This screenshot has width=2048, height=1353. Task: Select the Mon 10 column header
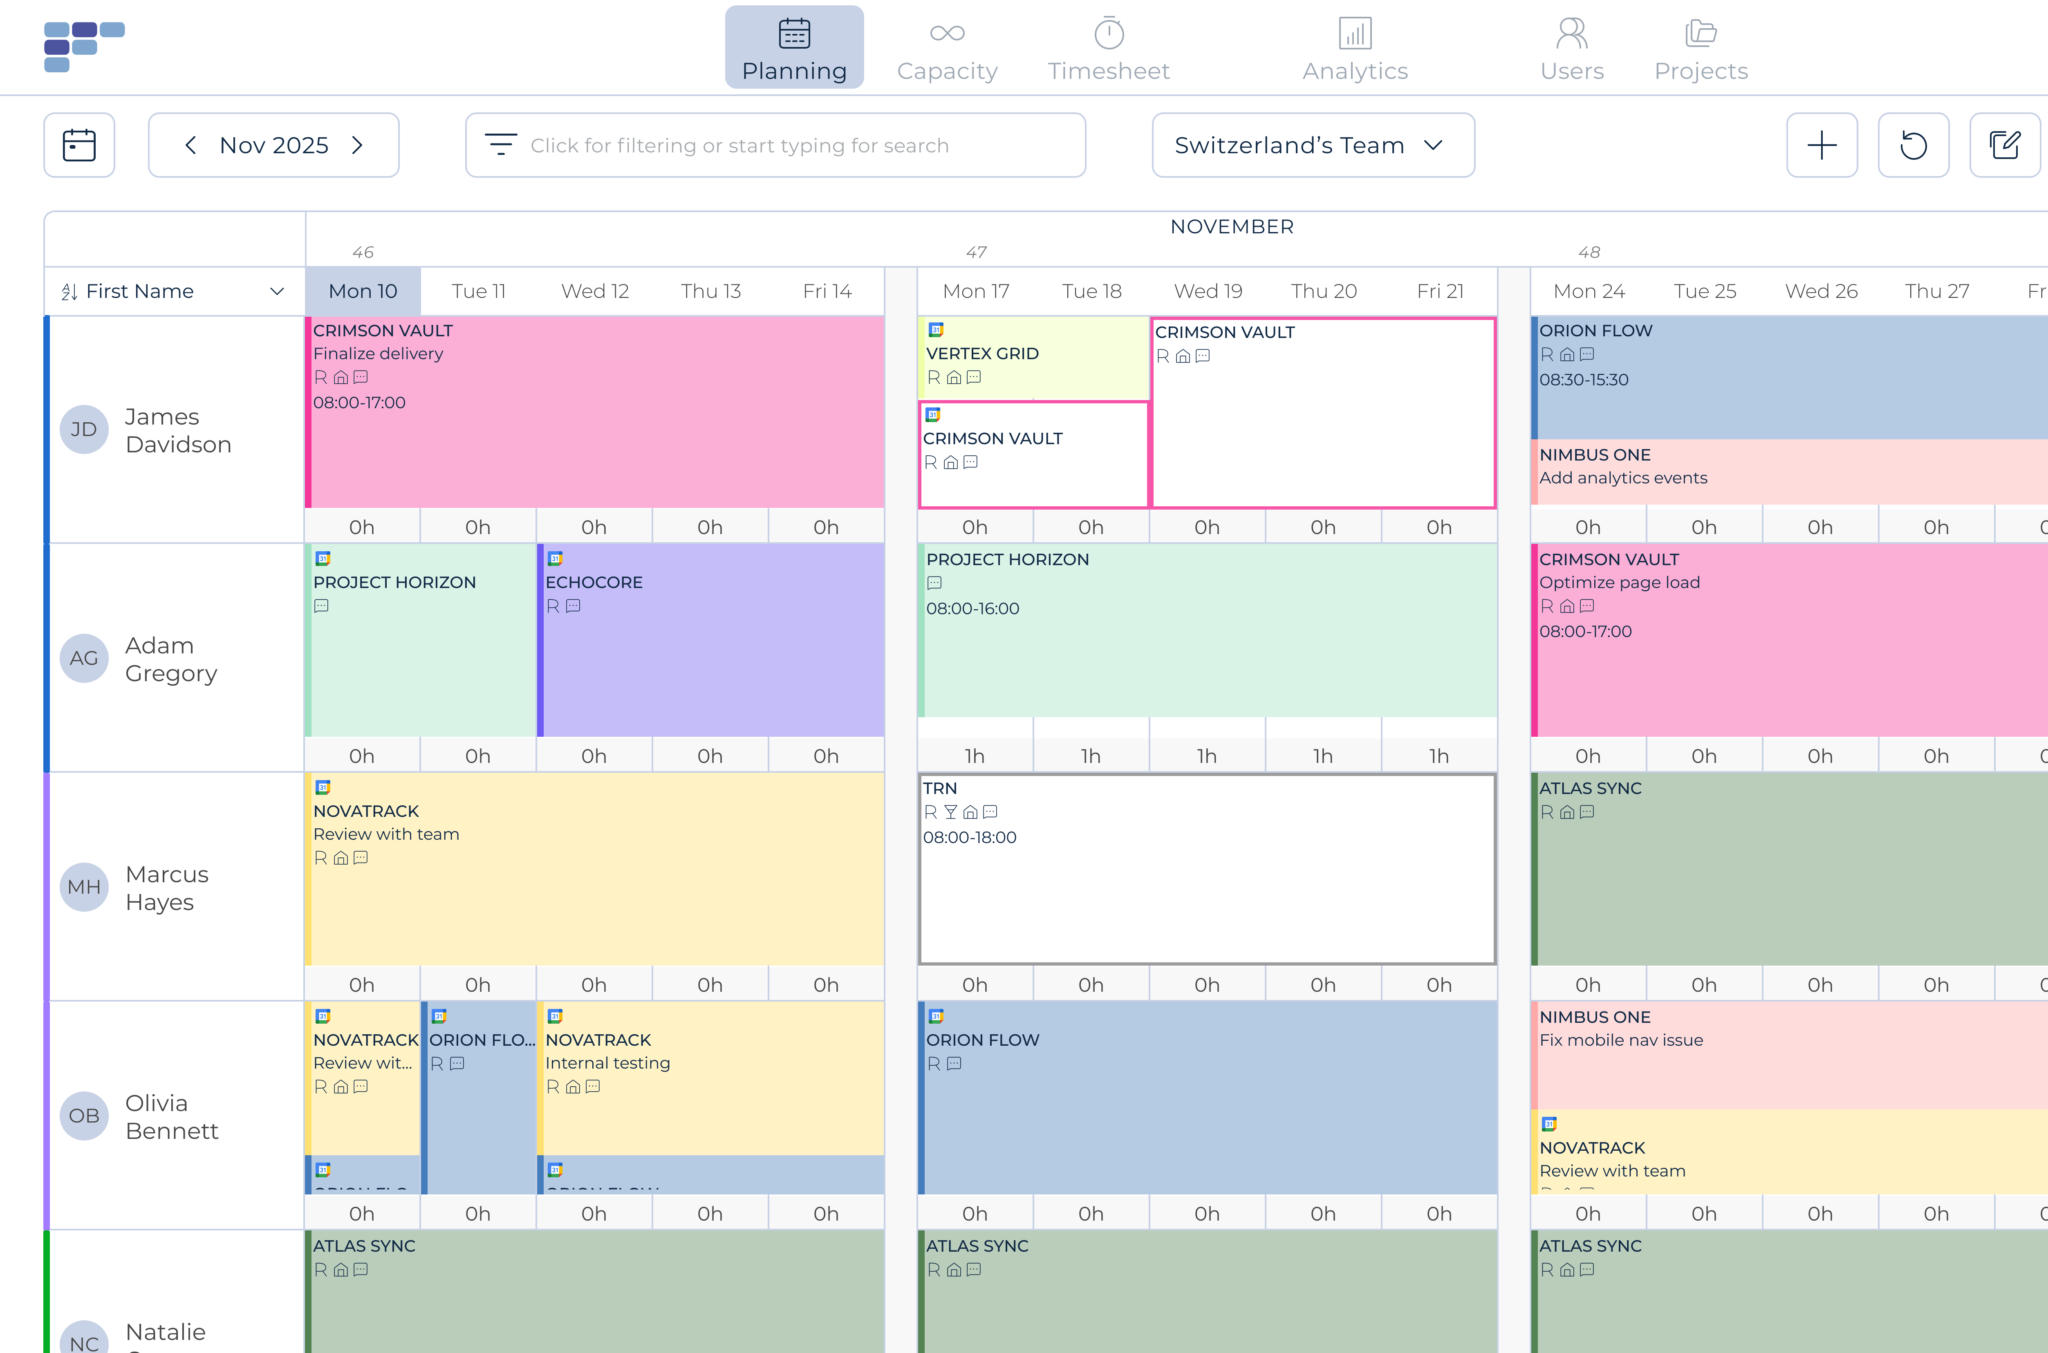click(x=363, y=291)
